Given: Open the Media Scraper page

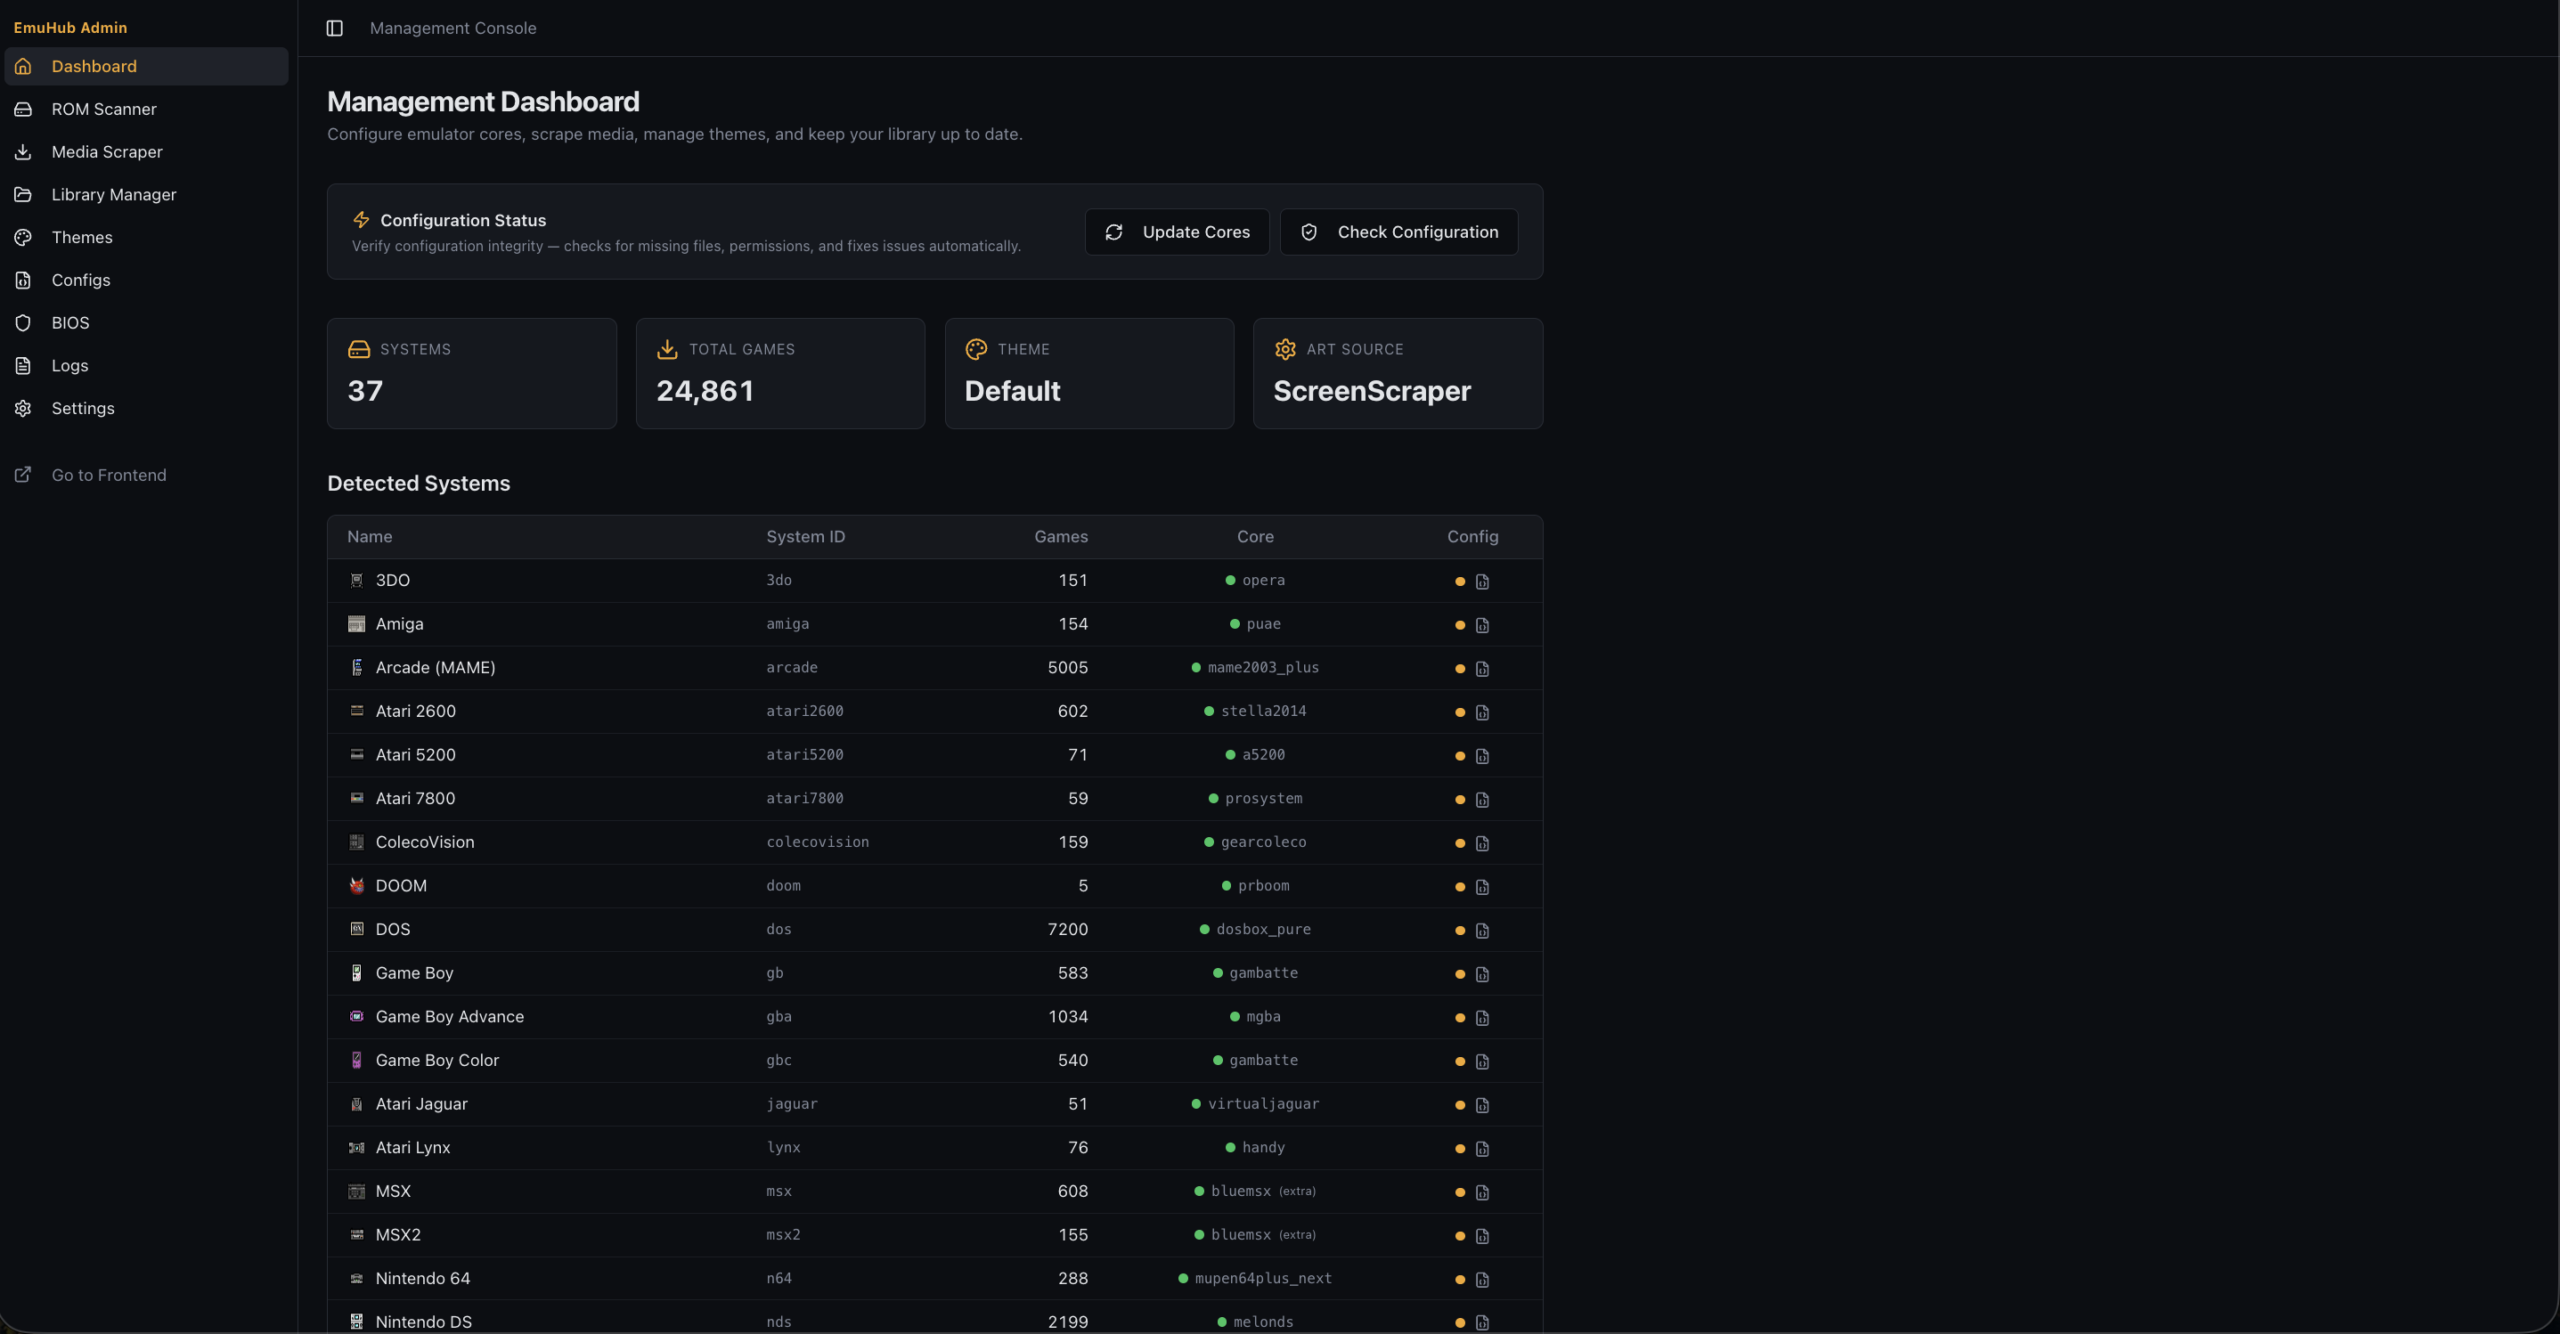Looking at the screenshot, I should click(106, 152).
